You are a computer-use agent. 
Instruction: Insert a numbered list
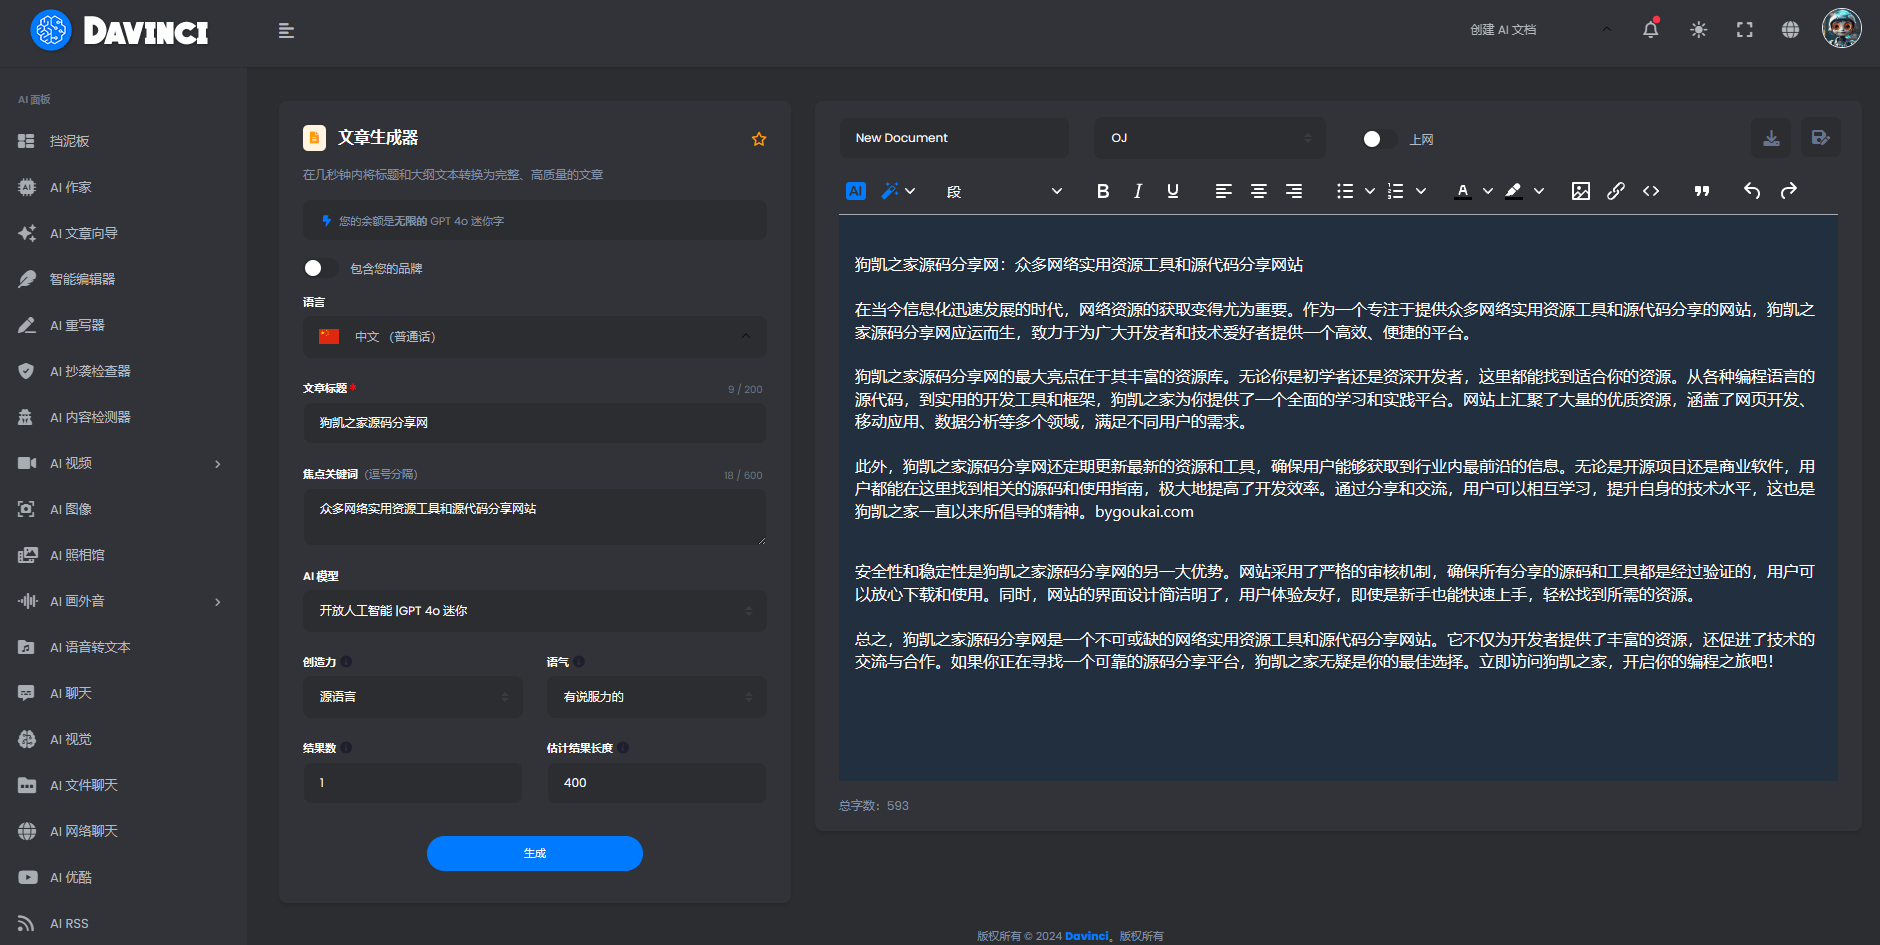click(x=1396, y=191)
